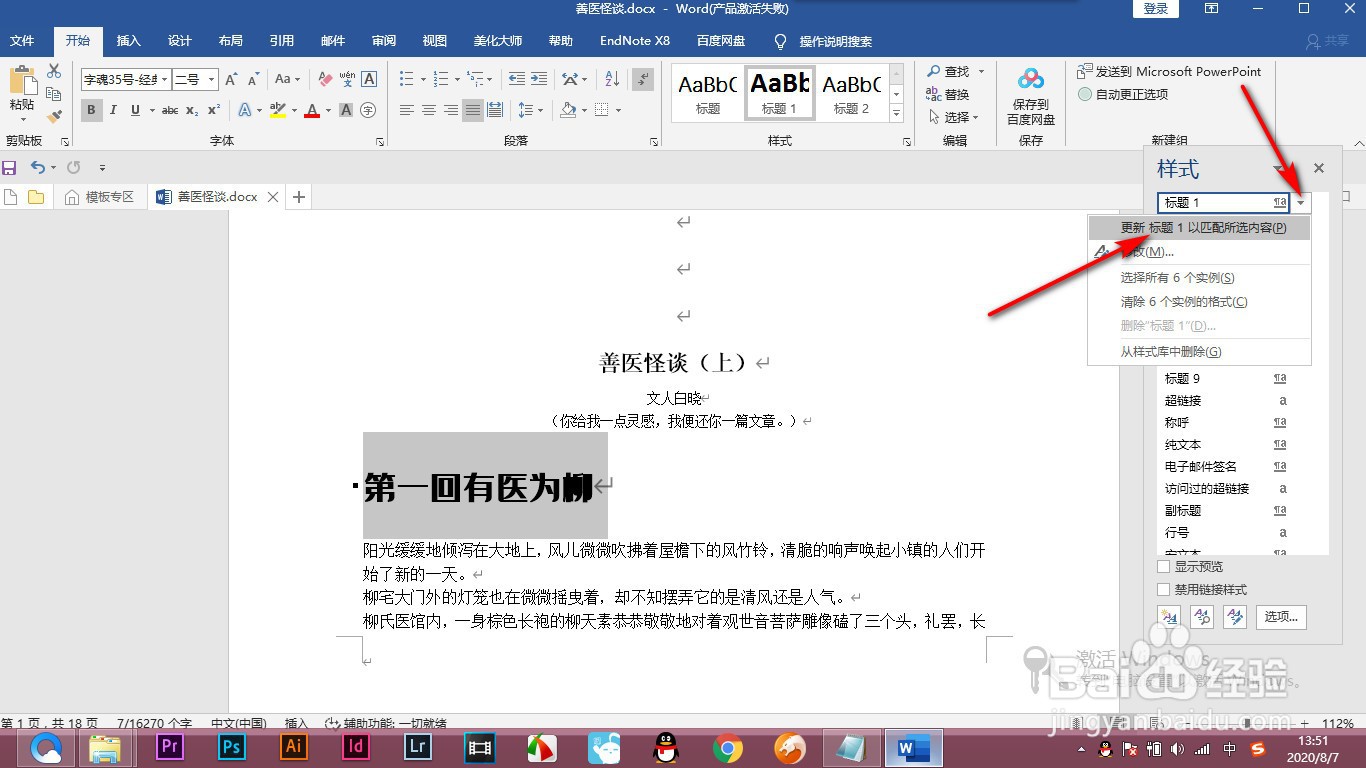Select the Format Painter brush
The image size is (1366, 768).
[54, 116]
